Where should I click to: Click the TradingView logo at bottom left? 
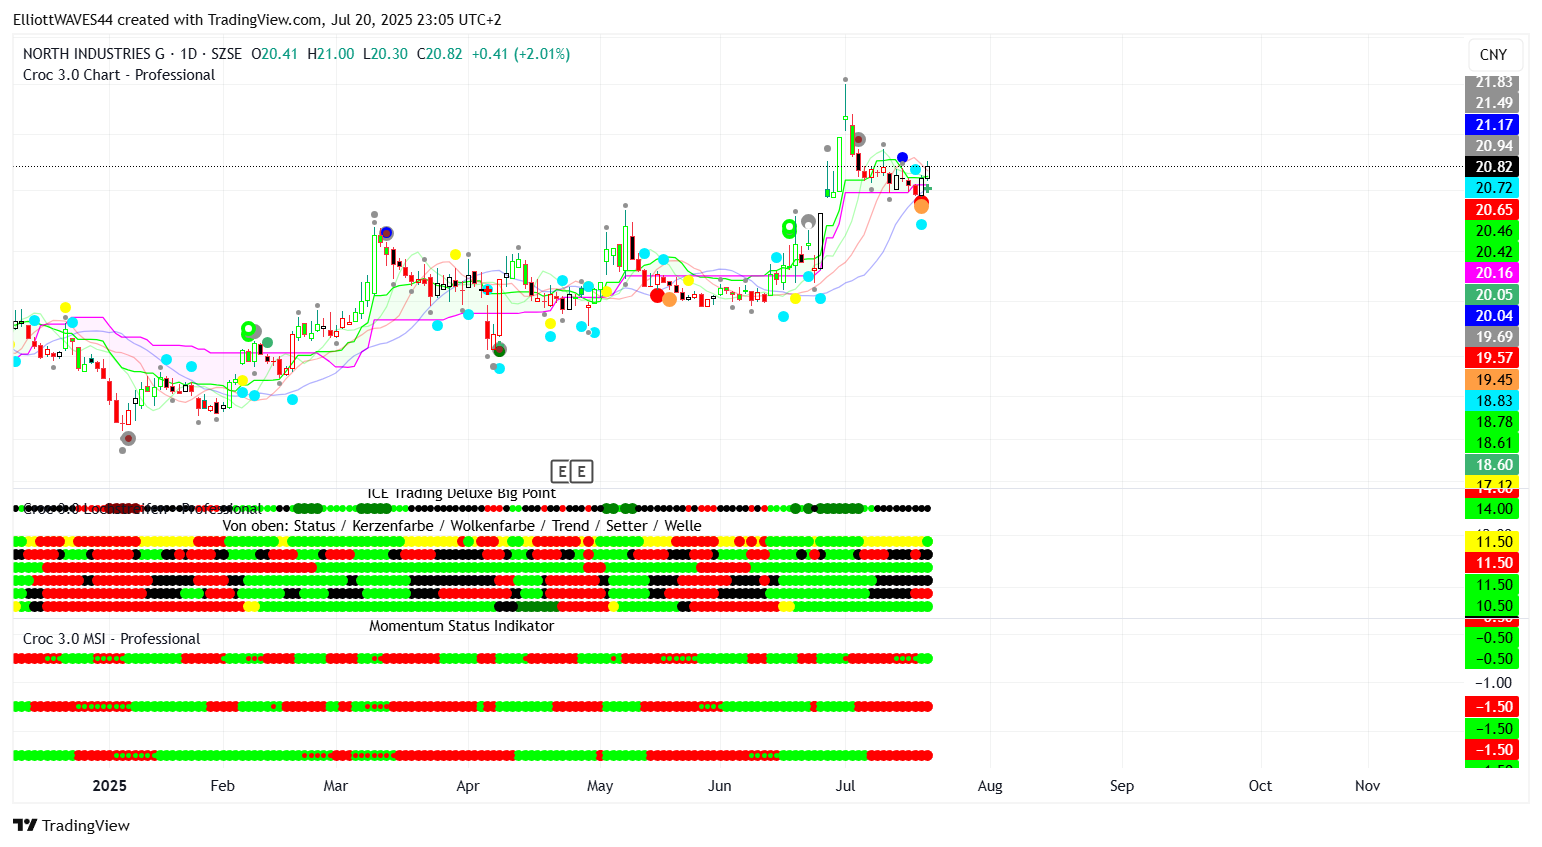71,825
